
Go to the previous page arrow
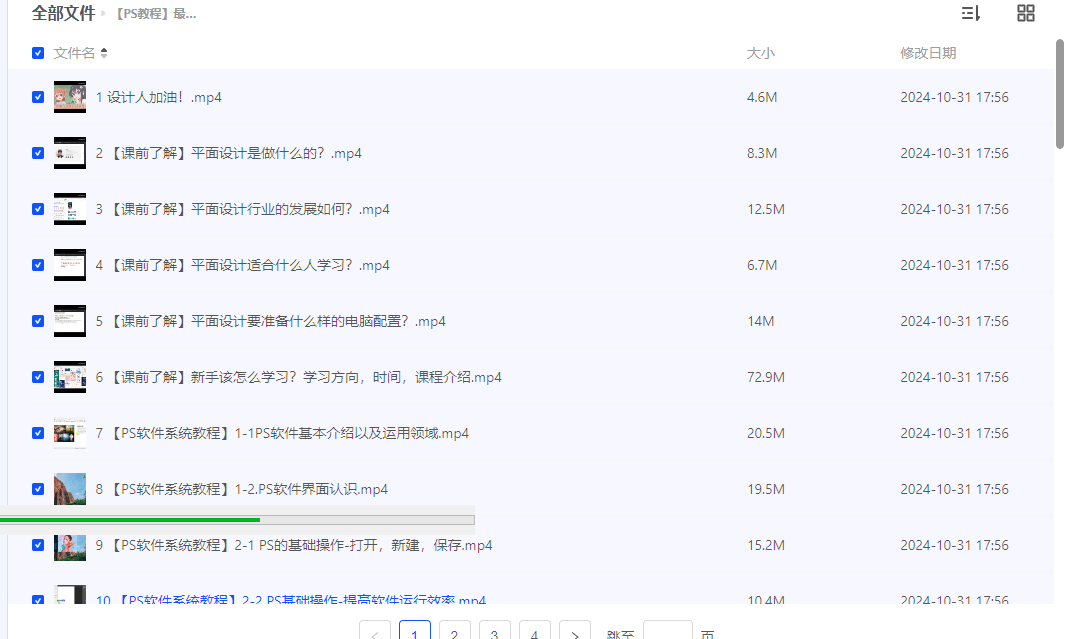click(375, 630)
